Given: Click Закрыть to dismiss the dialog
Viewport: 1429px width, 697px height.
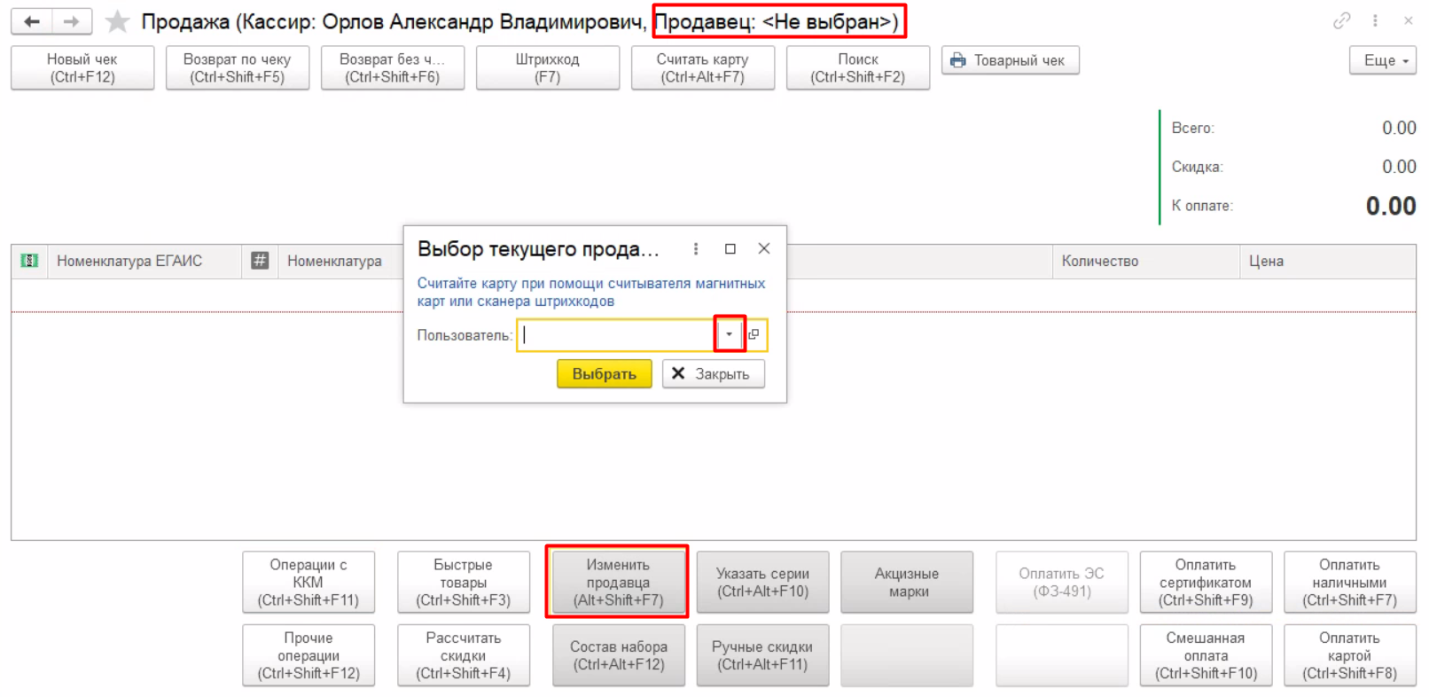Looking at the screenshot, I should (712, 374).
